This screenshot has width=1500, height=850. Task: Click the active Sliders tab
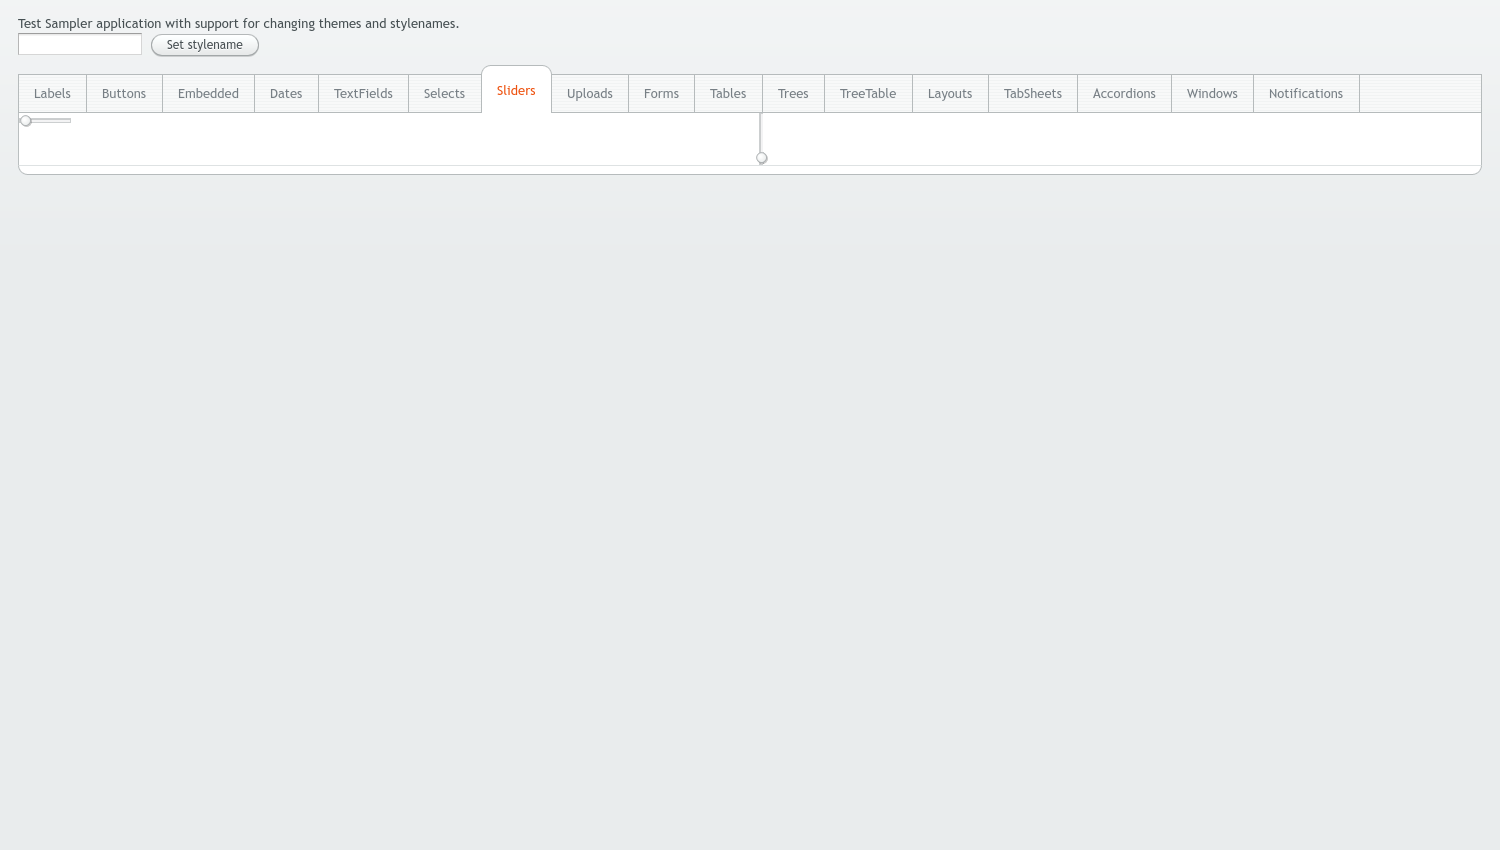coord(516,90)
